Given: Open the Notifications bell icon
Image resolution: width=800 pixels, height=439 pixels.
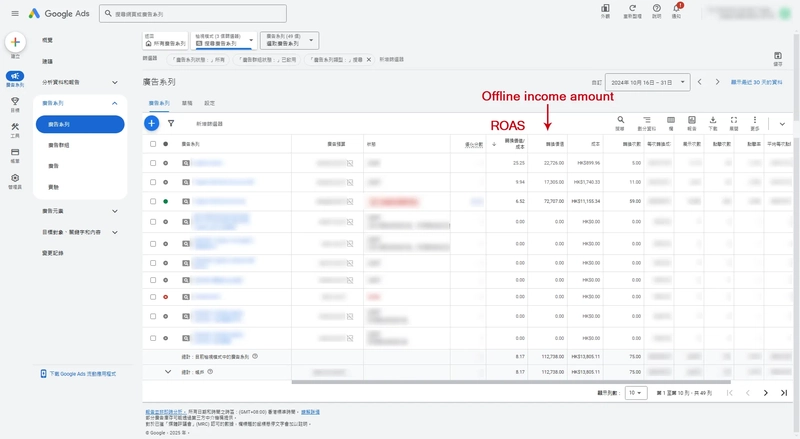Looking at the screenshot, I should click(677, 8).
